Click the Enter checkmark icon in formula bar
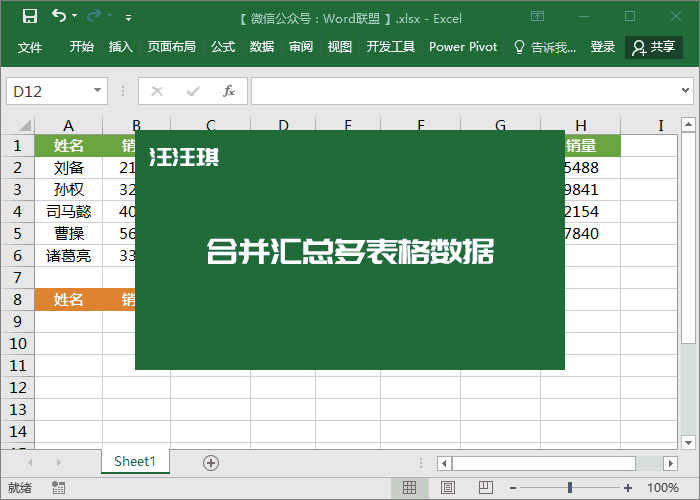Screen dimensions: 700x500 193,92
